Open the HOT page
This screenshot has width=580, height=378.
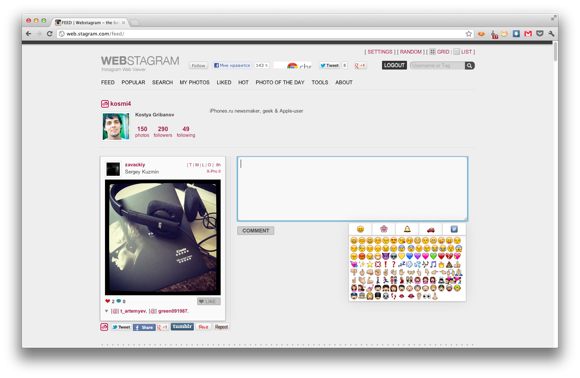[x=243, y=82]
